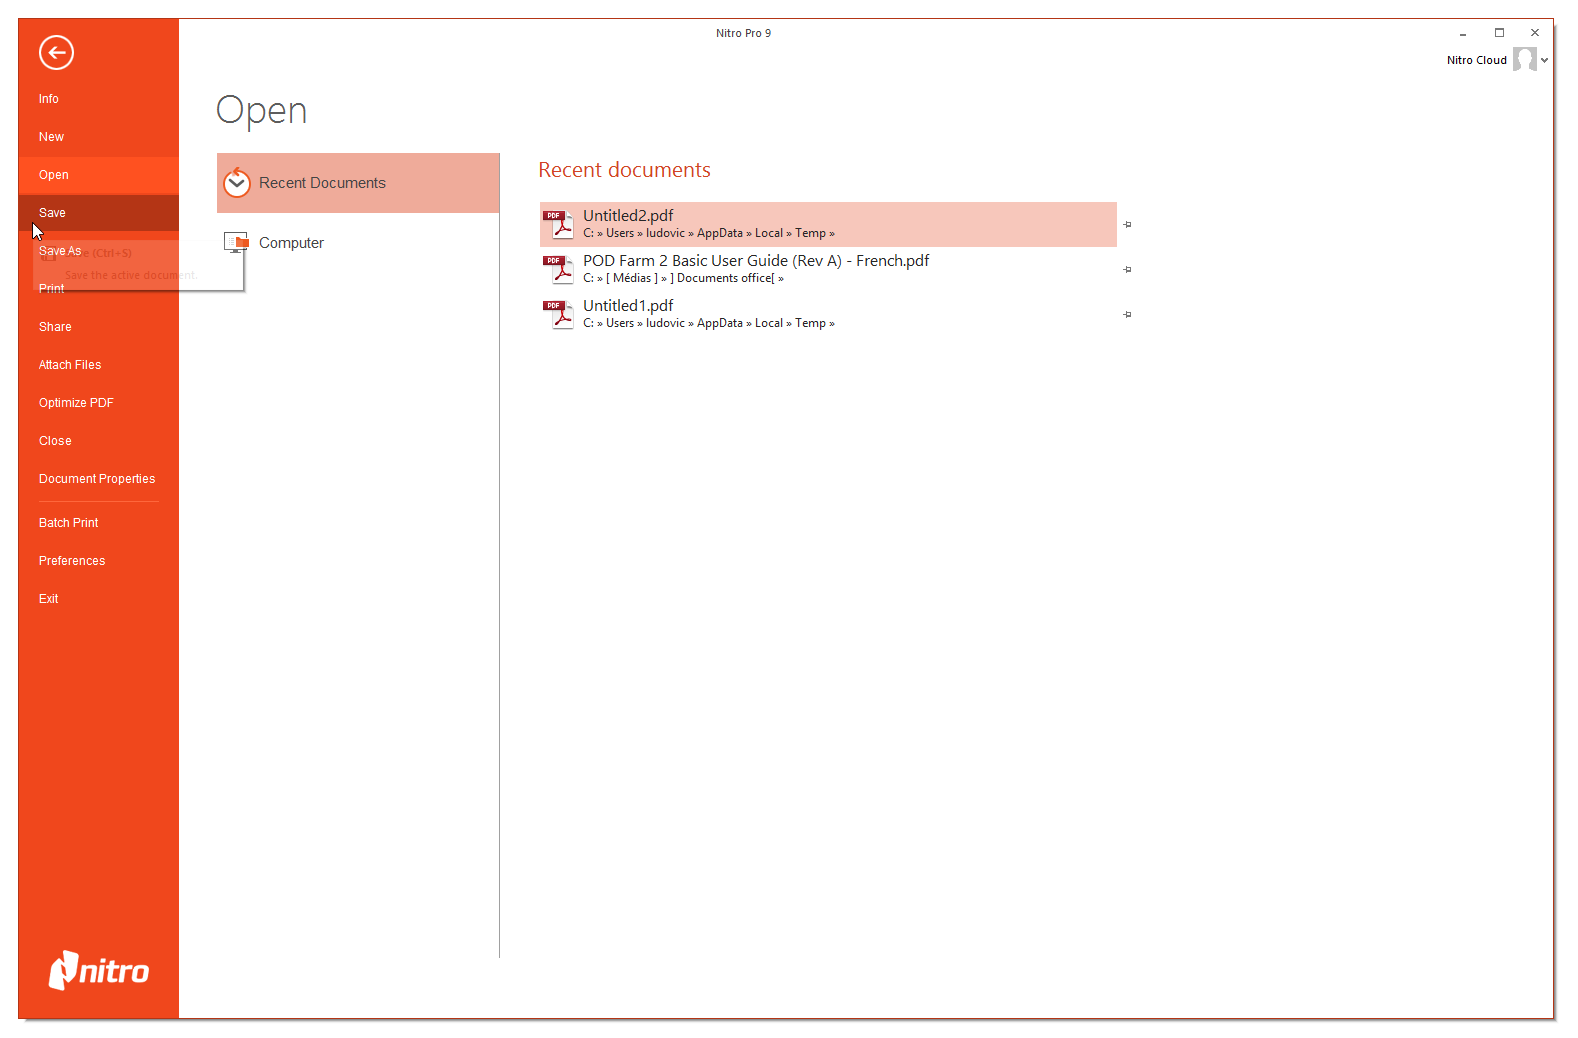Minimize the Nitro Pro window
The image size is (1578, 1038).
(x=1463, y=33)
